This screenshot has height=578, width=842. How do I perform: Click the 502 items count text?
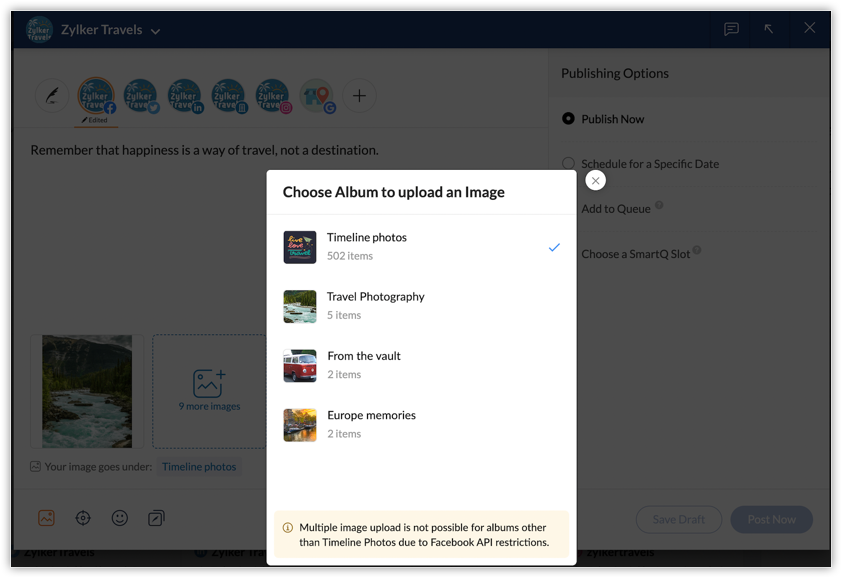pyautogui.click(x=350, y=256)
